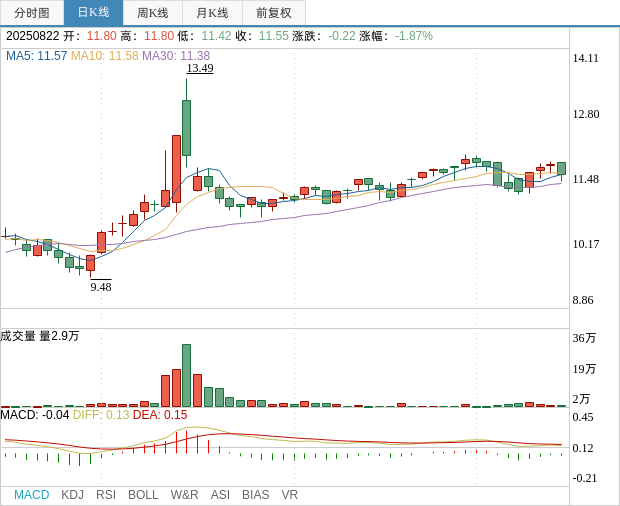
Task: Select the MACD indicator
Action: [32, 495]
